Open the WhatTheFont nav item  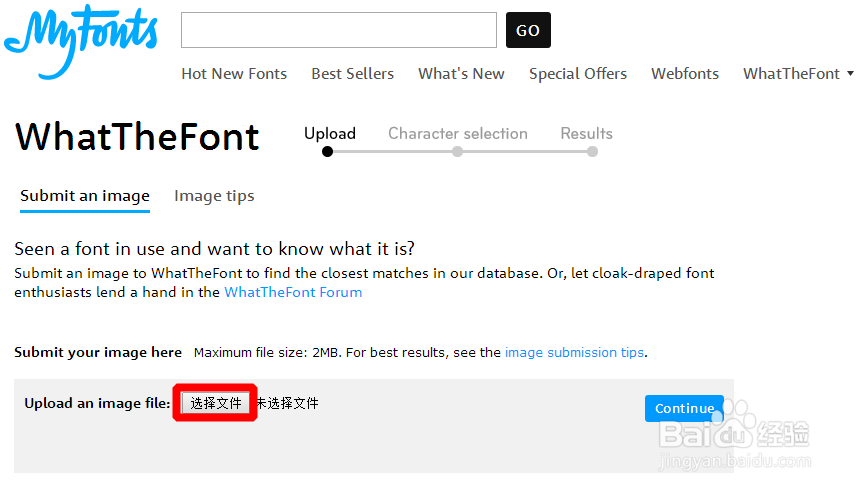tap(791, 73)
